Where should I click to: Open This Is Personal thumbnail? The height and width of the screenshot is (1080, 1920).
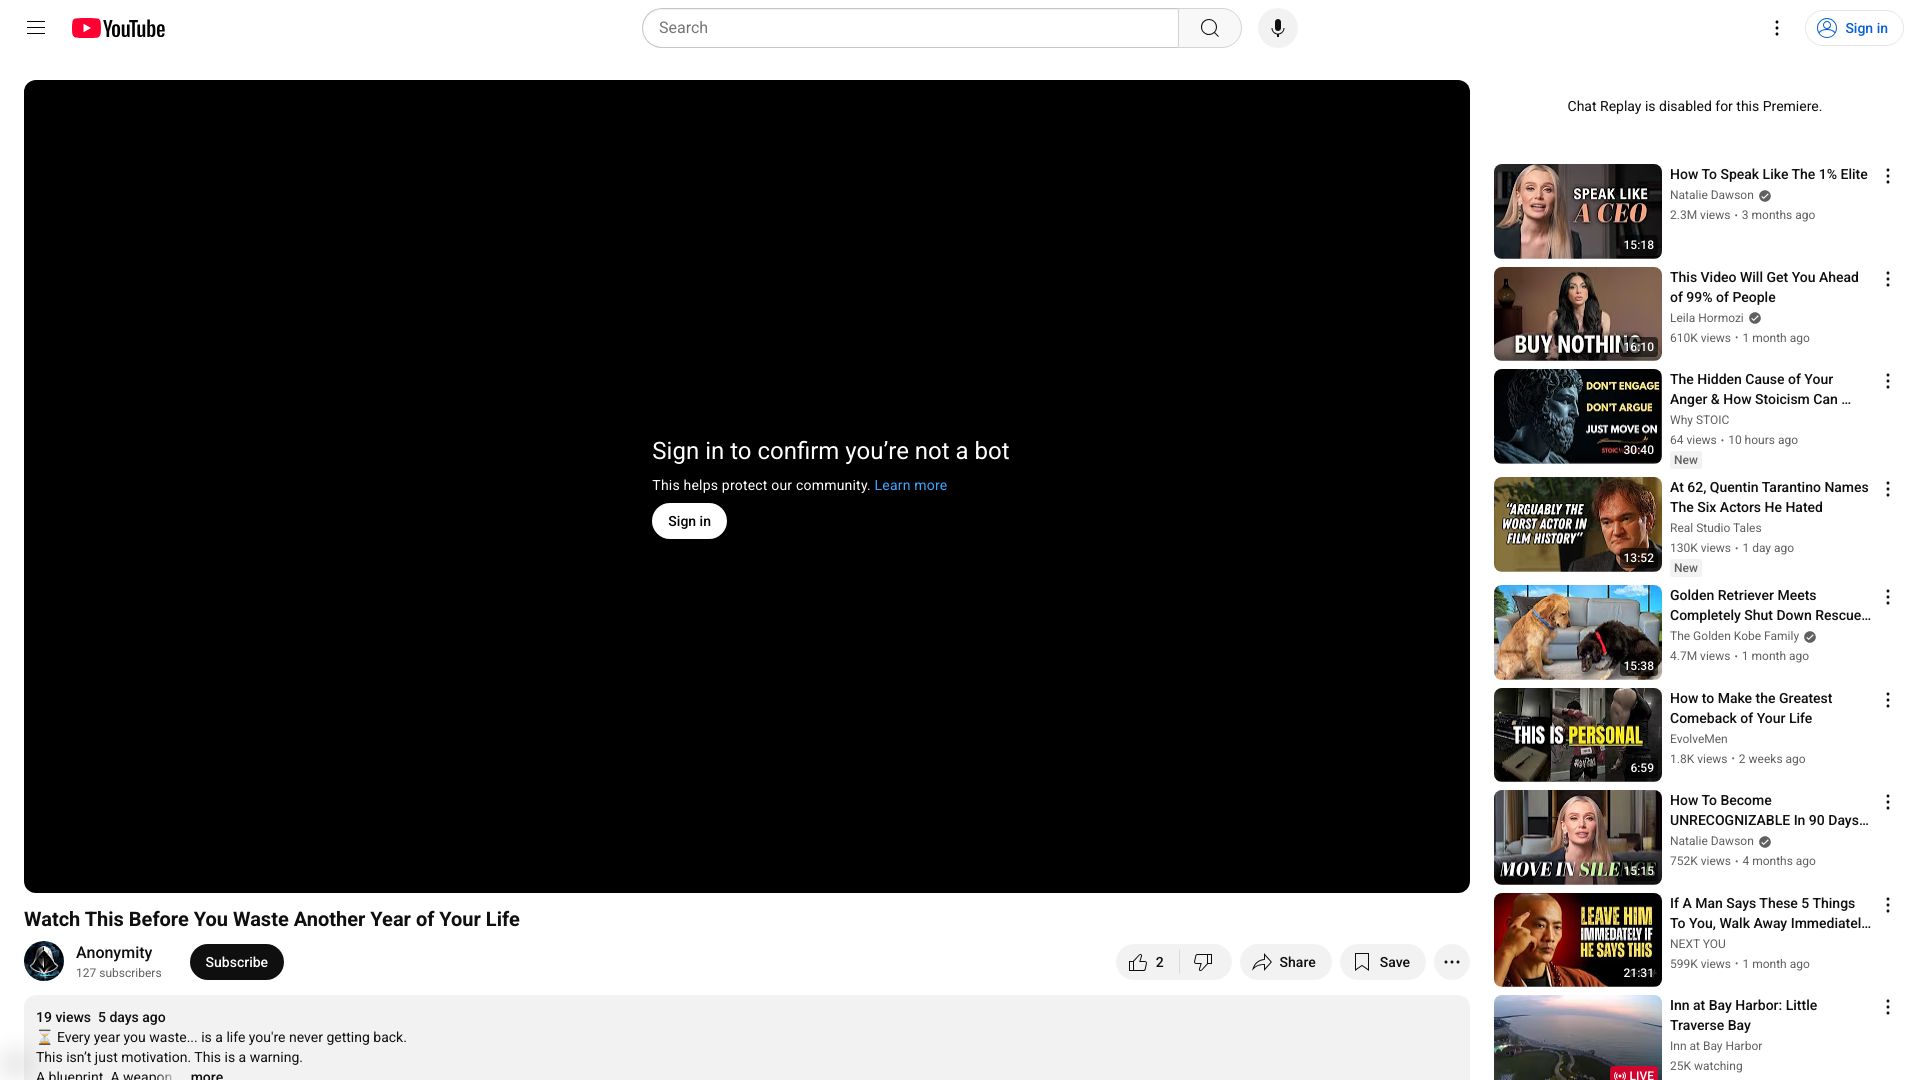click(x=1577, y=735)
